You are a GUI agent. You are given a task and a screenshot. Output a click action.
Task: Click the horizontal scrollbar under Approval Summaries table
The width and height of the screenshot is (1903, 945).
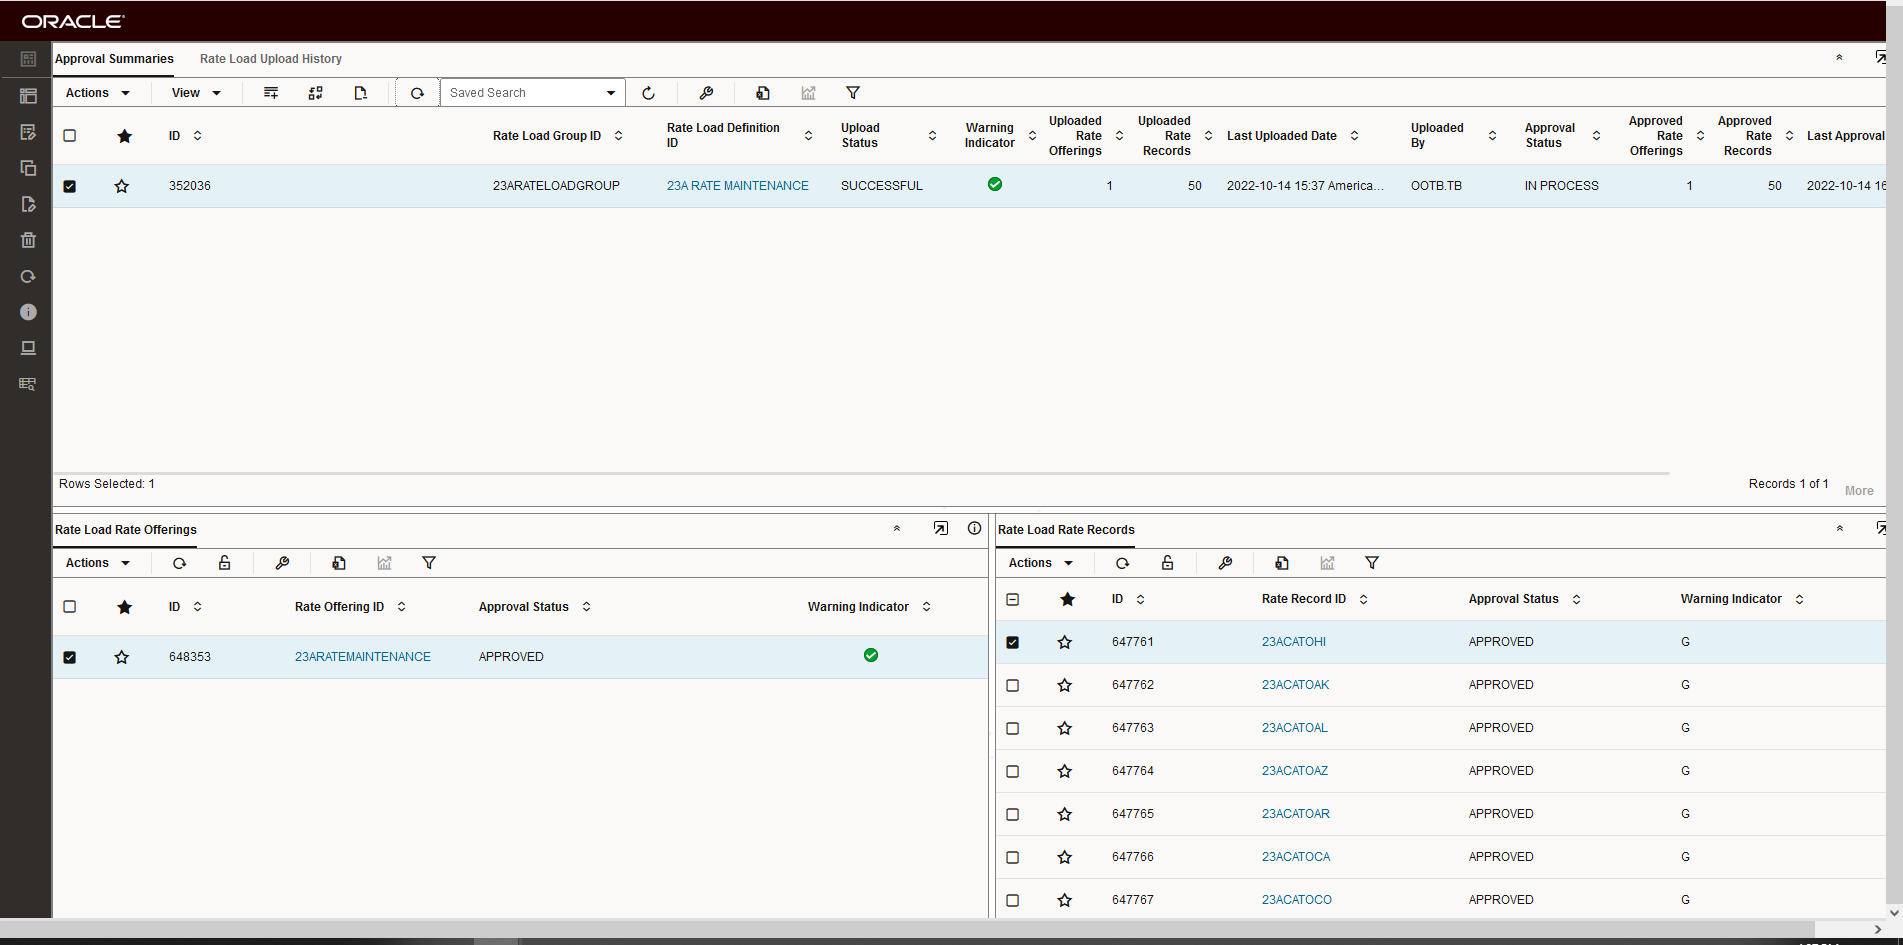tap(861, 473)
